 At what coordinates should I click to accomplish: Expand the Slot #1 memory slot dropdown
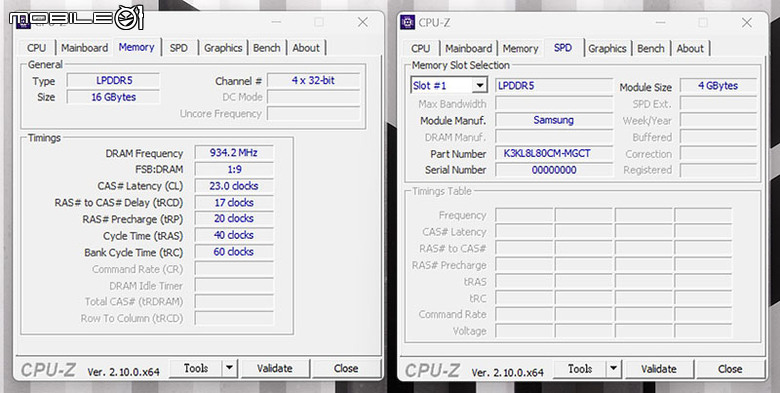(480, 86)
